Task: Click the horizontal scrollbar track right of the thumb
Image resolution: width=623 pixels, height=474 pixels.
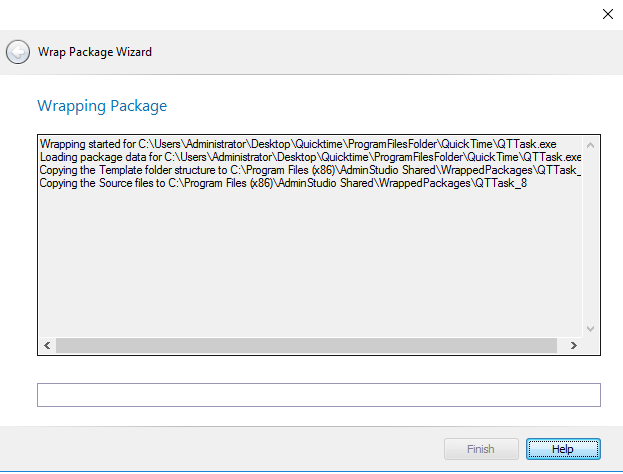Action: tap(562, 345)
